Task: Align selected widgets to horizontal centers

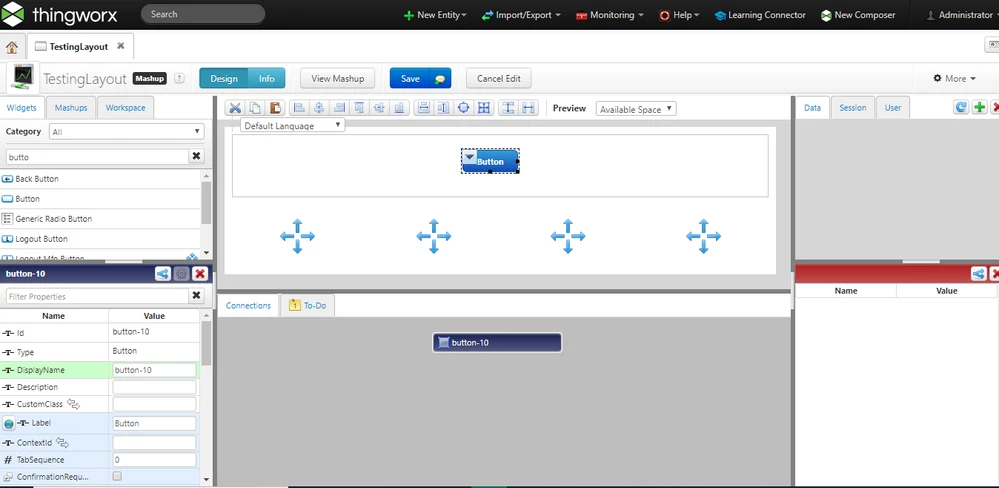Action: (x=319, y=108)
